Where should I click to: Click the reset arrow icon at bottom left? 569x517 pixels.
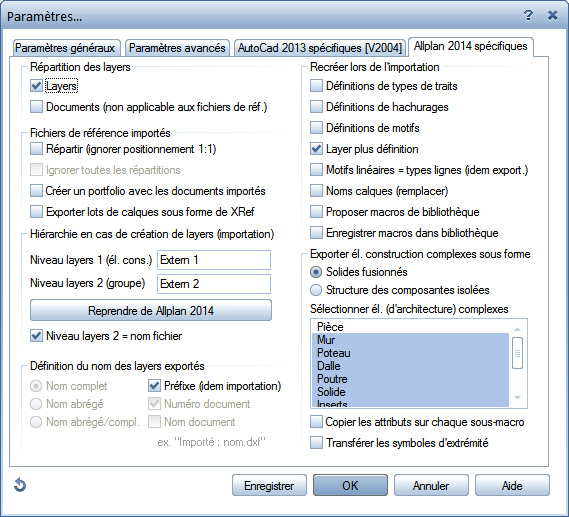pyautogui.click(x=20, y=485)
